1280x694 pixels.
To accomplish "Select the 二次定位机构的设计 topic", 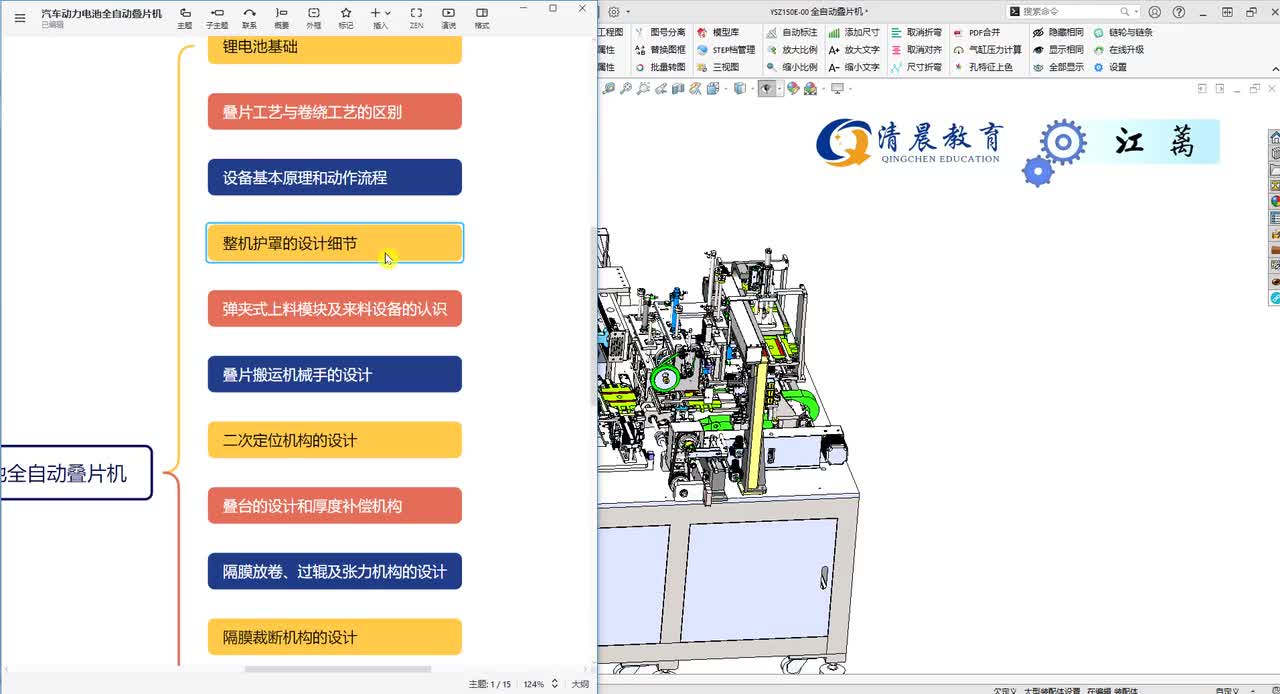I will 335,440.
